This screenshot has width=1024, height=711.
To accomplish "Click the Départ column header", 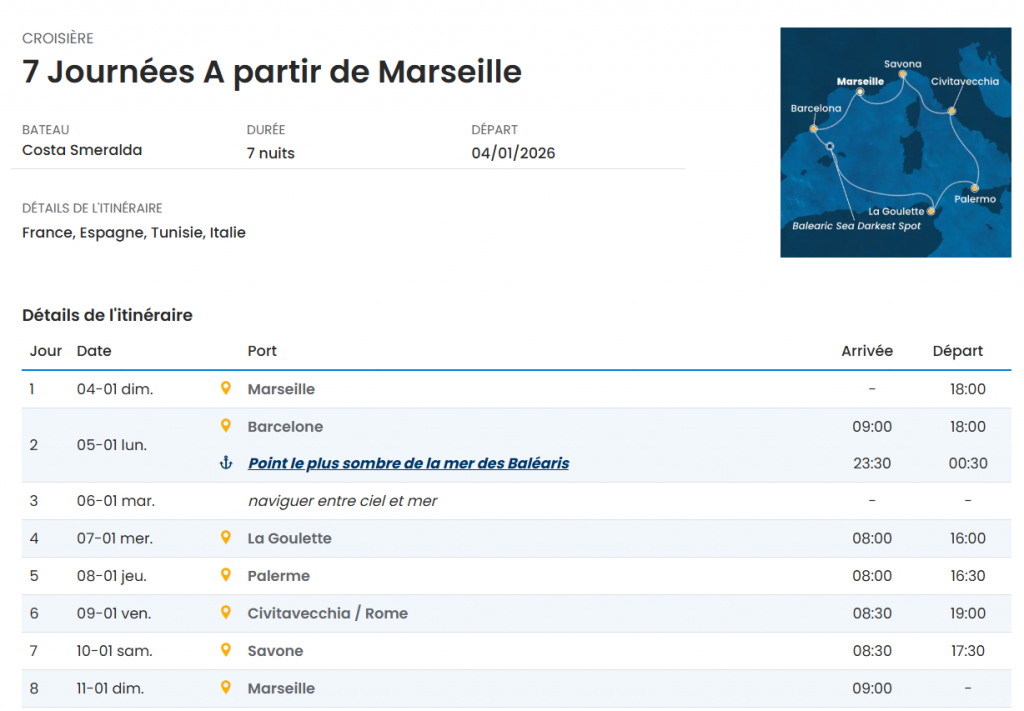I will coord(957,351).
